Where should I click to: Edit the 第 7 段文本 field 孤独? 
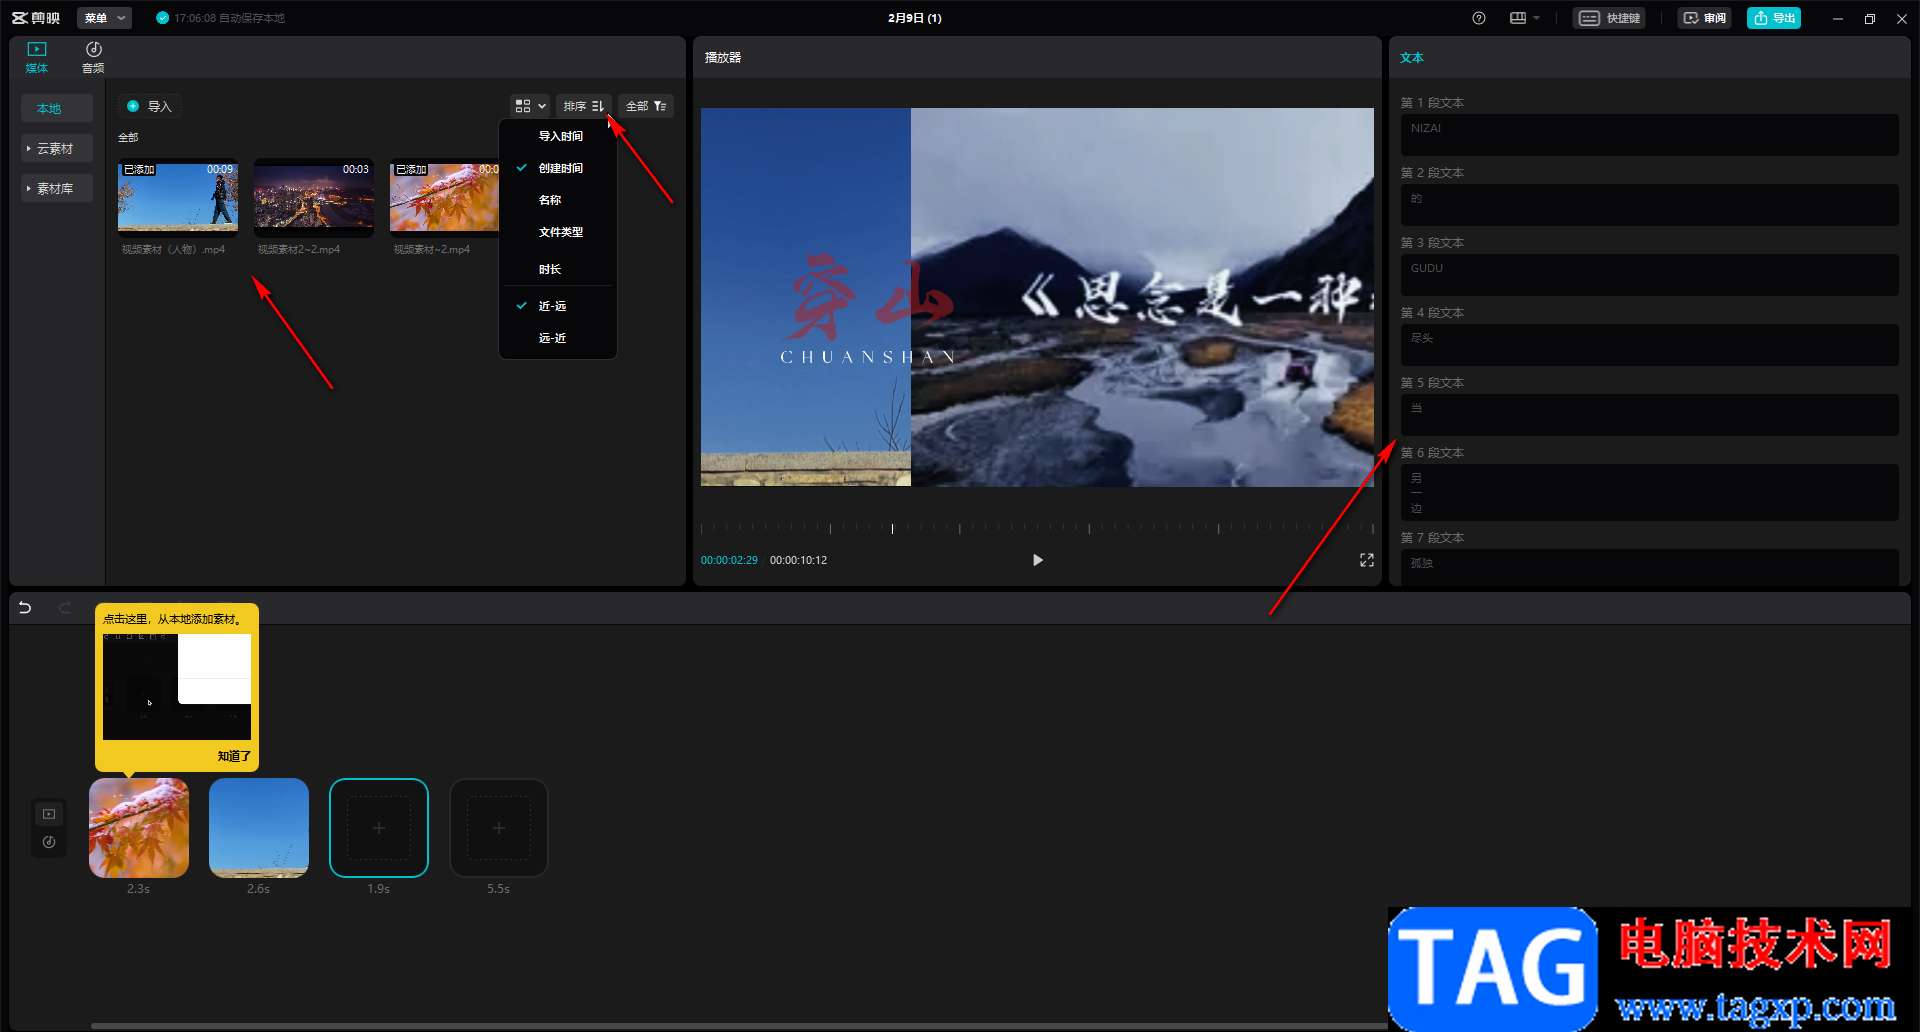pos(1649,567)
